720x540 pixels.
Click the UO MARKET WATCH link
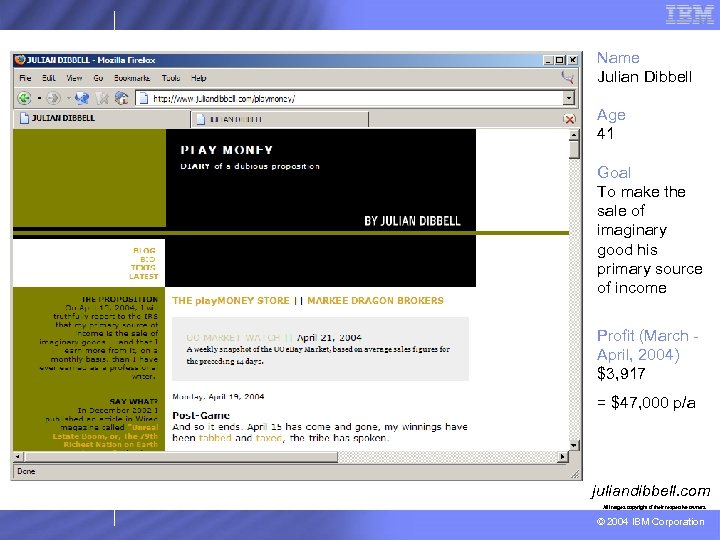coord(233,338)
